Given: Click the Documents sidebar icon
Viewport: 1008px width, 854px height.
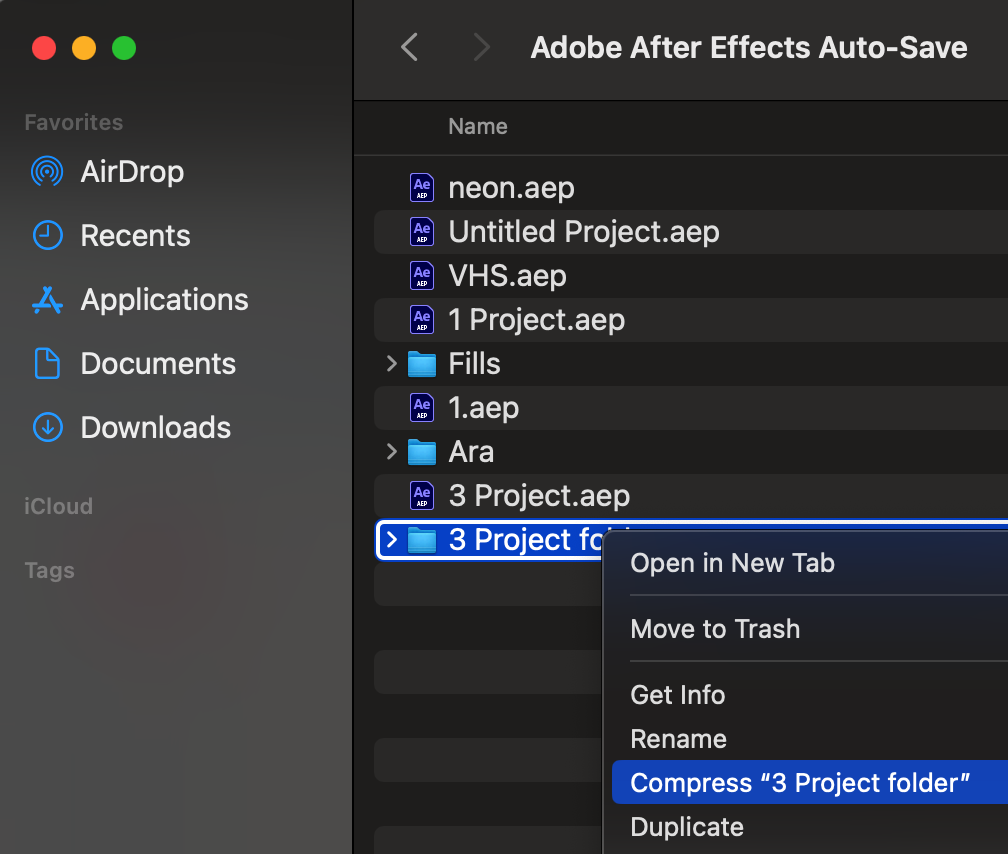Looking at the screenshot, I should pos(47,364).
